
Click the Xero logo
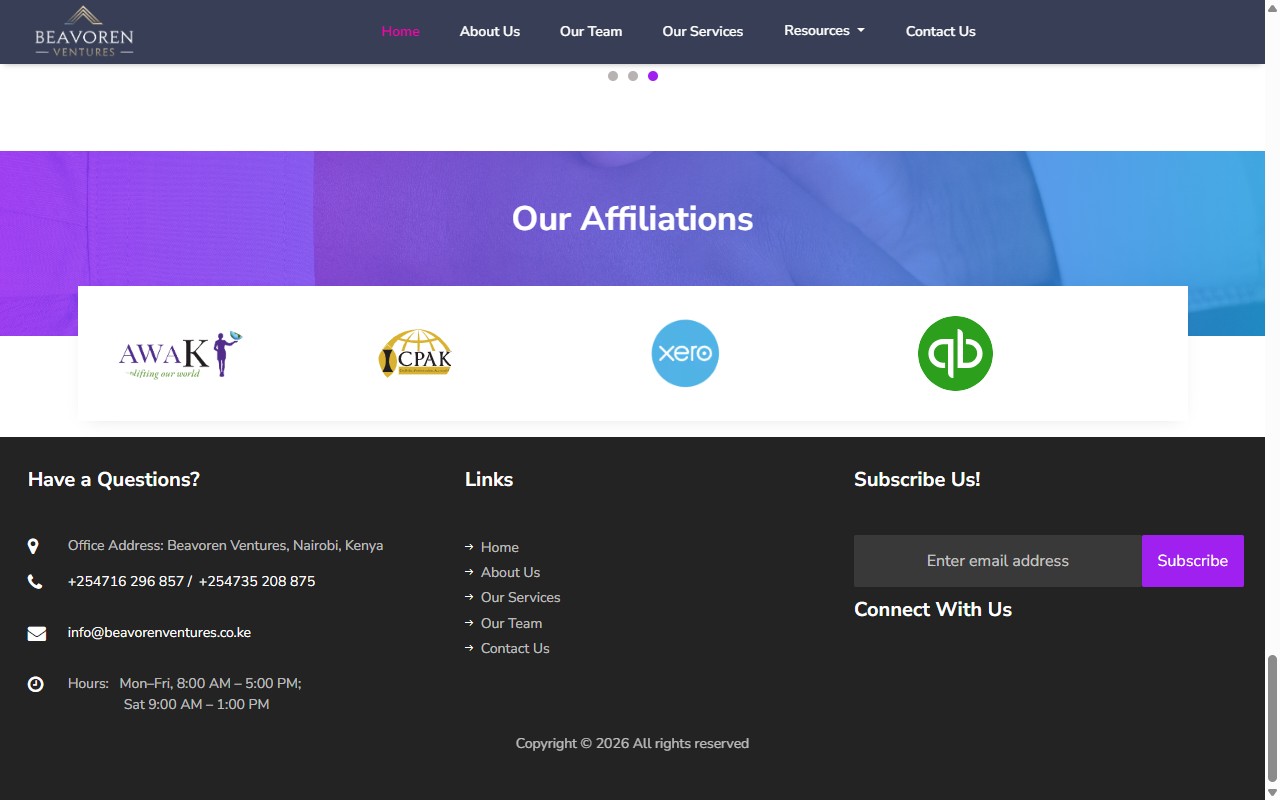coord(685,353)
